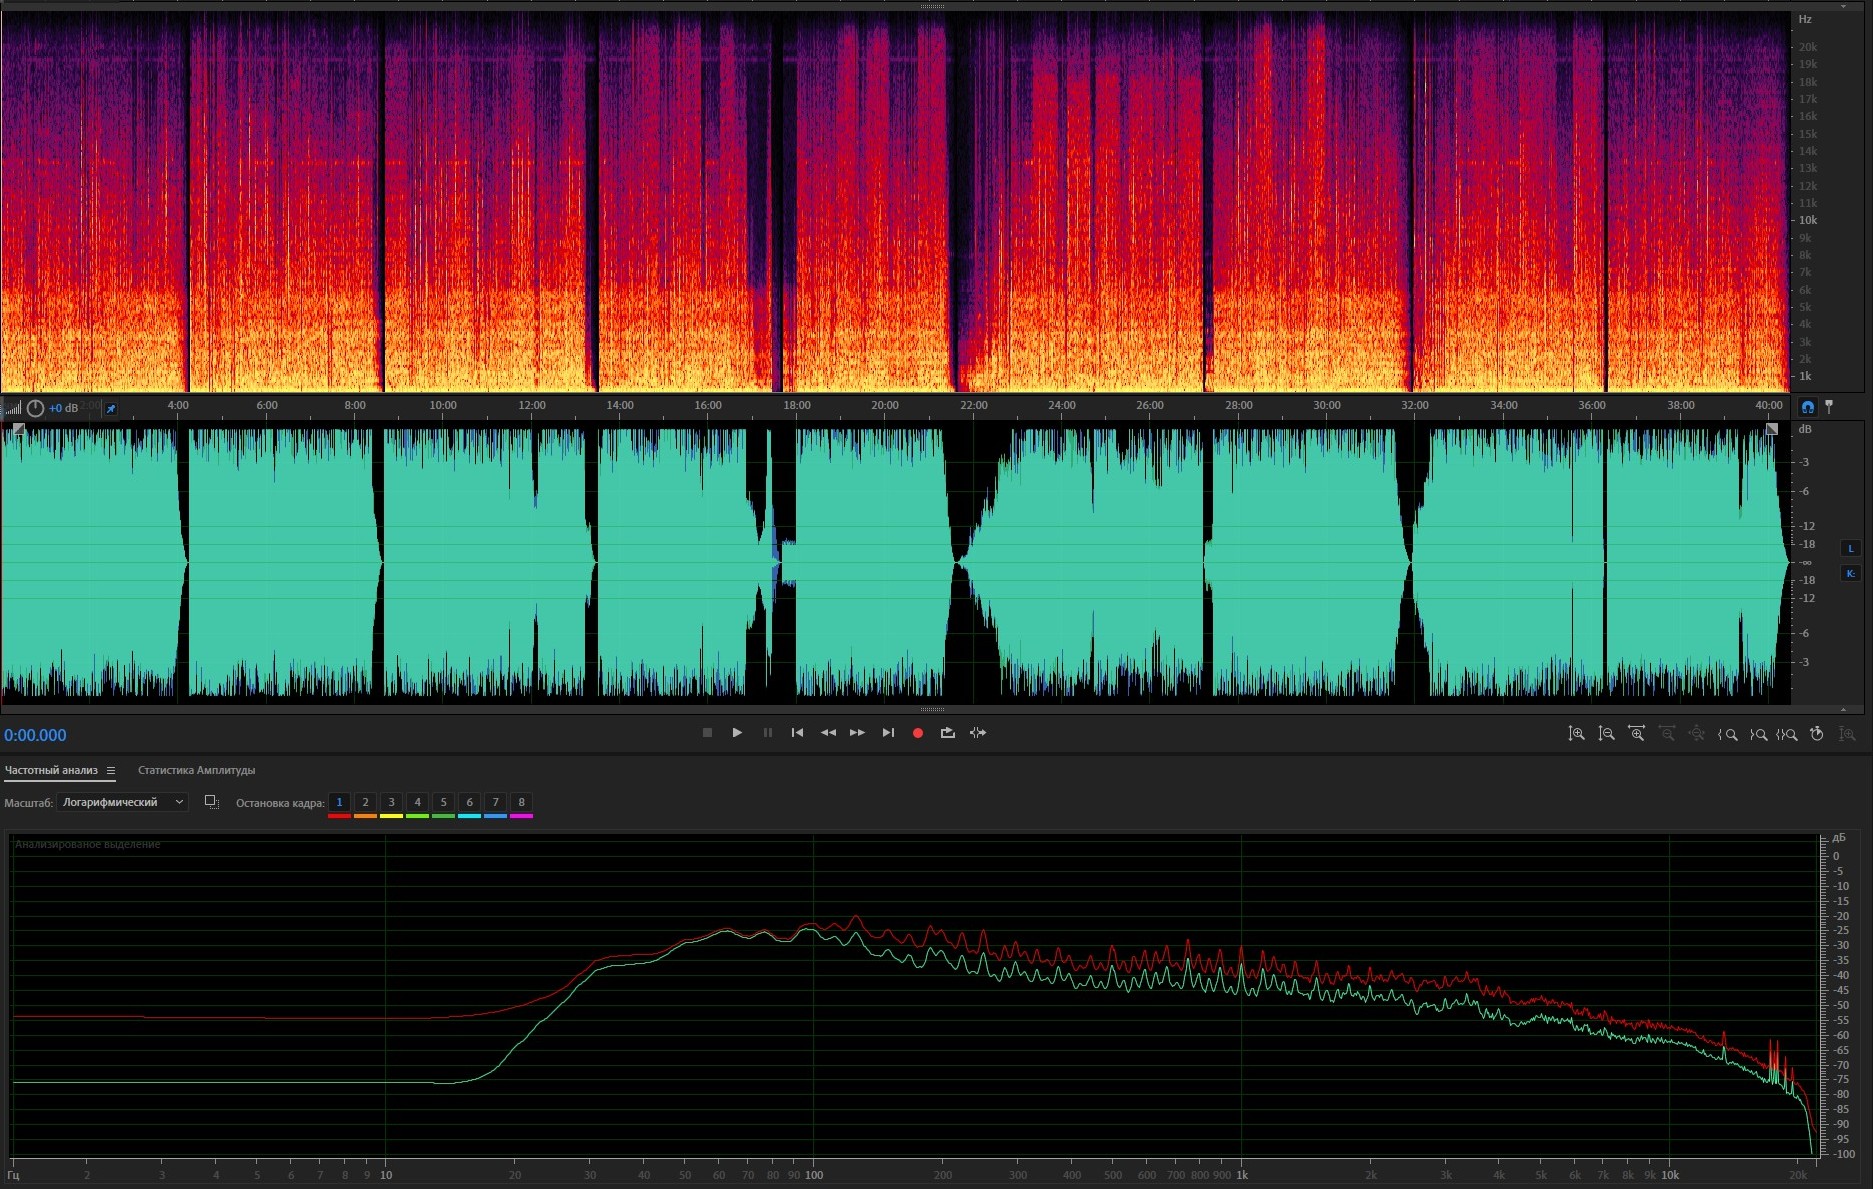Click the +0 dB volume knob
Screen dimensions: 1873x1189
point(35,408)
